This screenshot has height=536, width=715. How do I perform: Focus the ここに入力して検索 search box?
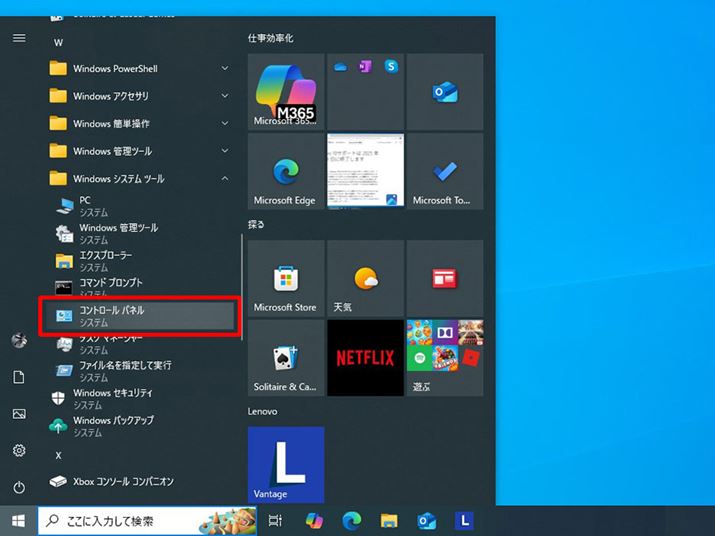[x=147, y=520]
